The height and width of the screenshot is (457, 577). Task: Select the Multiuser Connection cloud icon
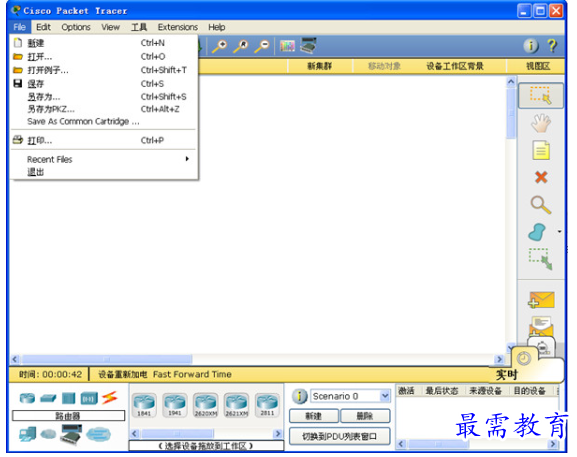pos(98,435)
